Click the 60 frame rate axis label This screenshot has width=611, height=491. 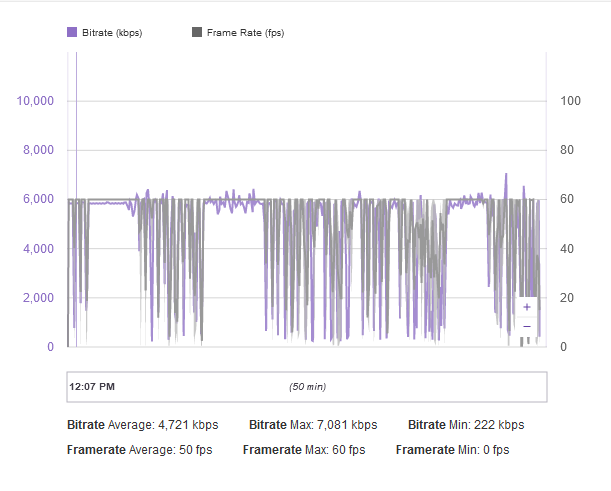point(567,199)
